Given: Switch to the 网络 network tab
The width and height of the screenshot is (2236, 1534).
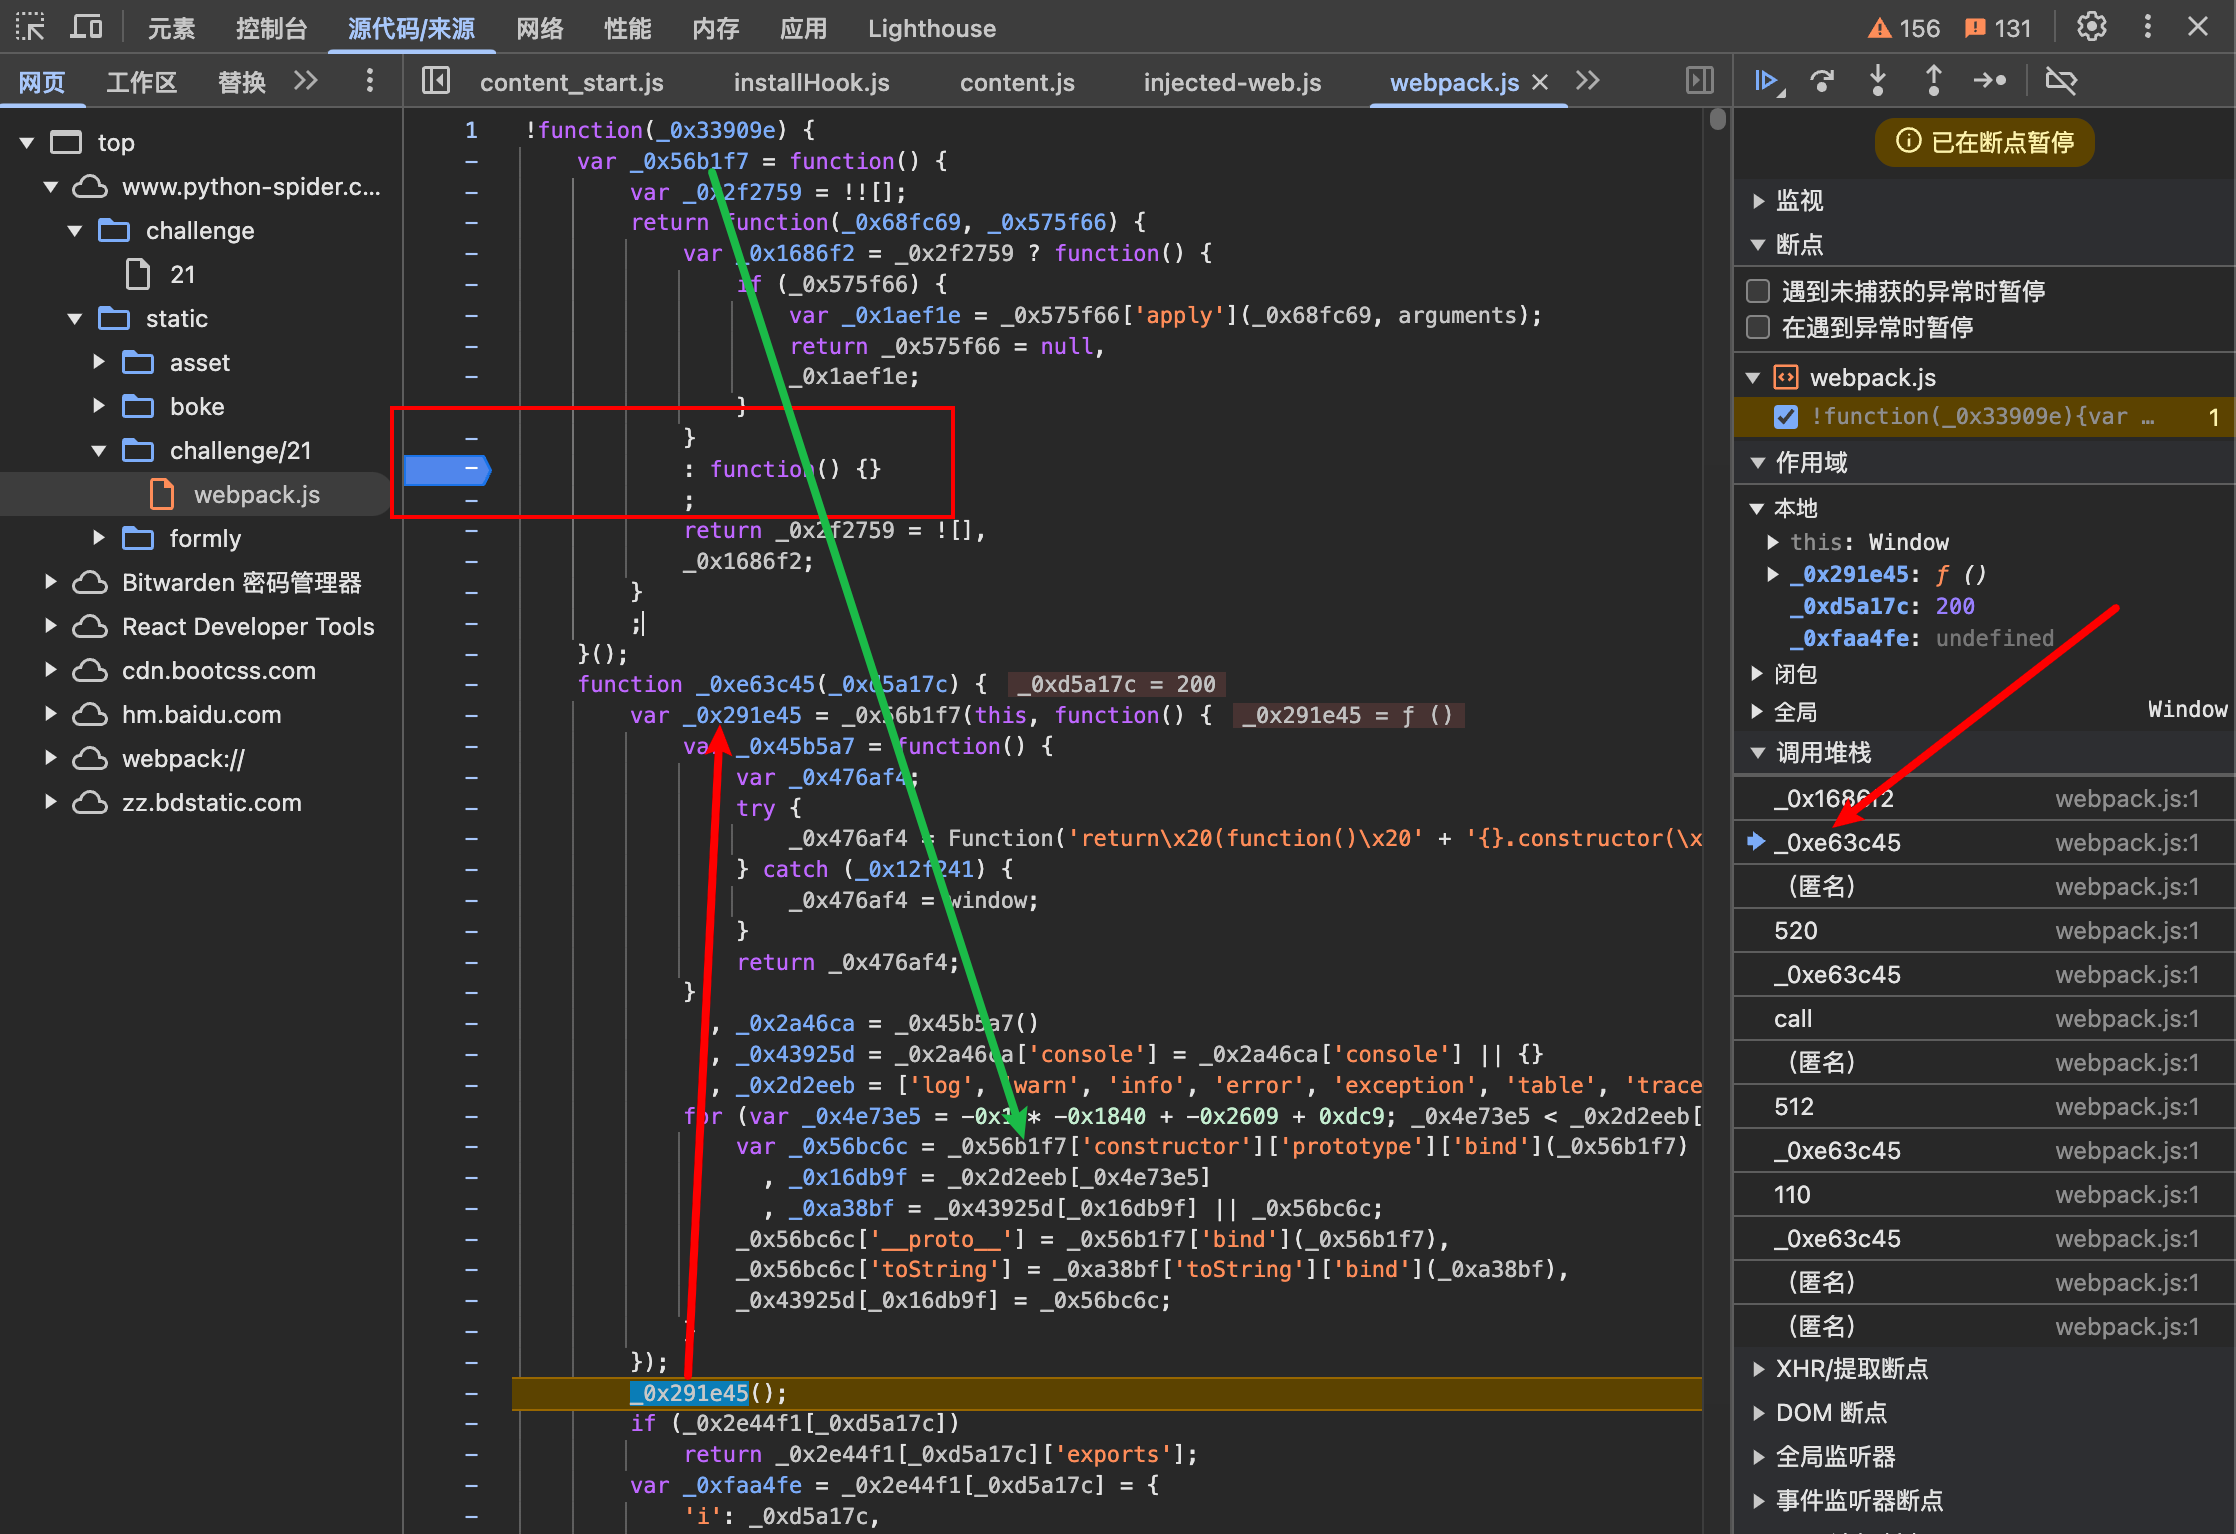Looking at the screenshot, I should (540, 29).
